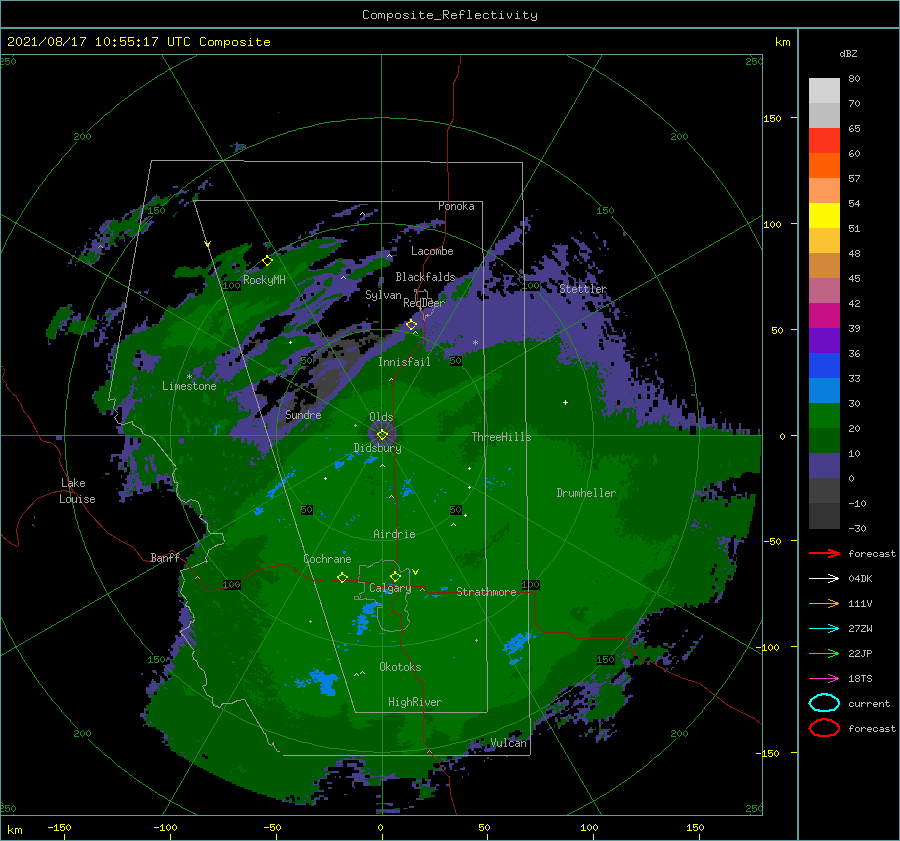This screenshot has height=841, width=900.
Task: Click the Calgary city label
Action: click(390, 588)
